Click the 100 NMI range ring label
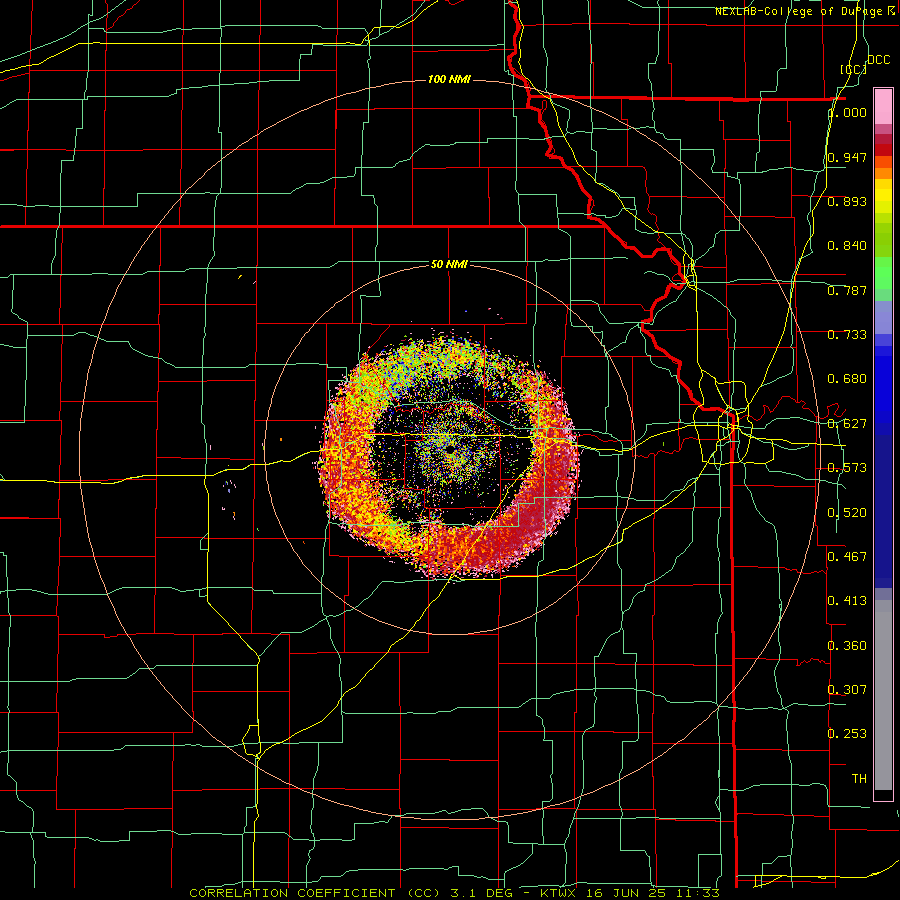The width and height of the screenshot is (900, 900). pyautogui.click(x=449, y=79)
